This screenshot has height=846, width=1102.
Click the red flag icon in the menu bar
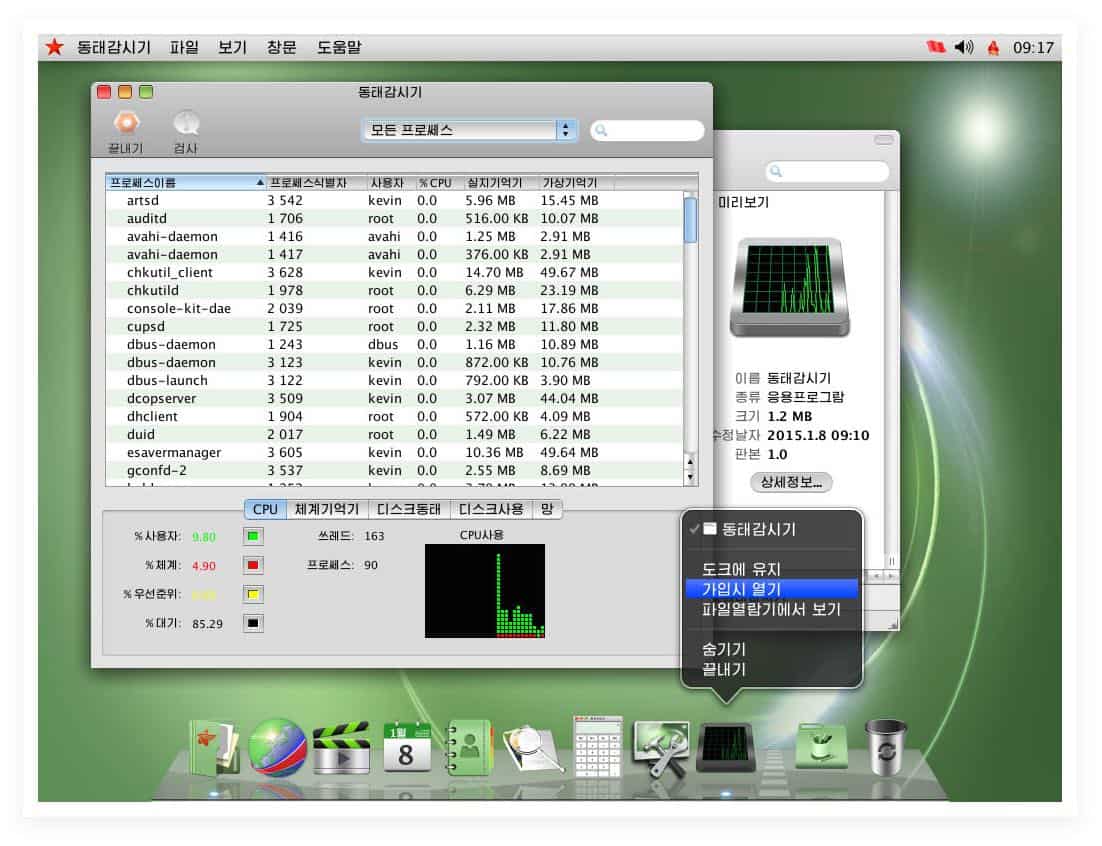coord(935,47)
